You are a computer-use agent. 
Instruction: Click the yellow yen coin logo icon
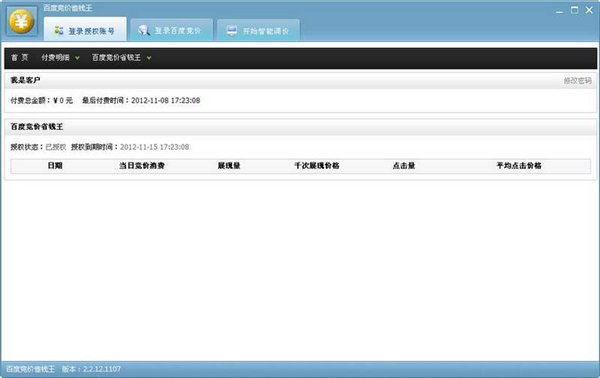point(22,21)
